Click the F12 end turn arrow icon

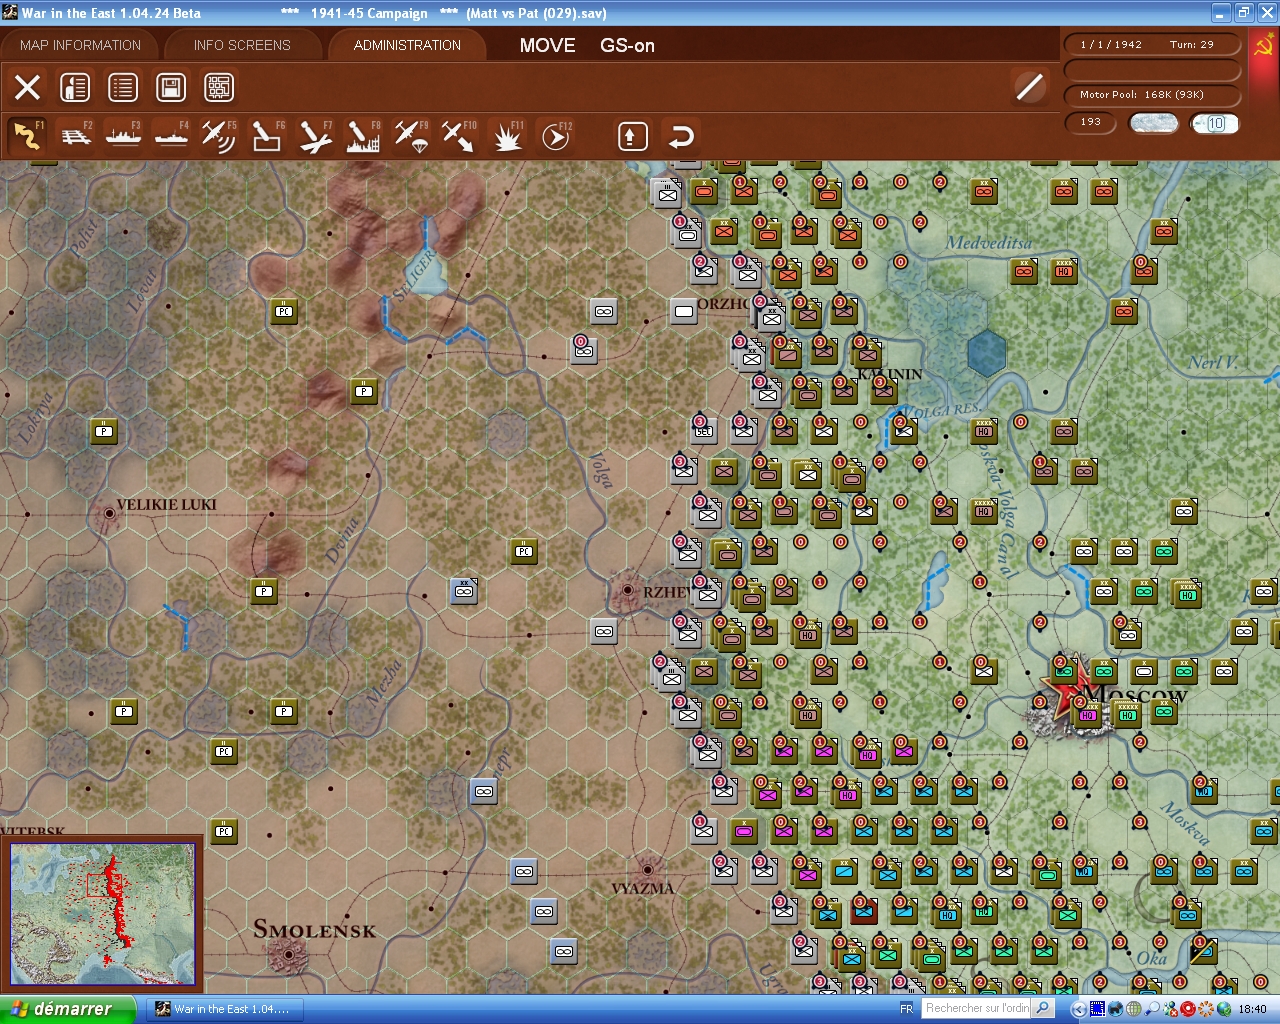pos(555,136)
